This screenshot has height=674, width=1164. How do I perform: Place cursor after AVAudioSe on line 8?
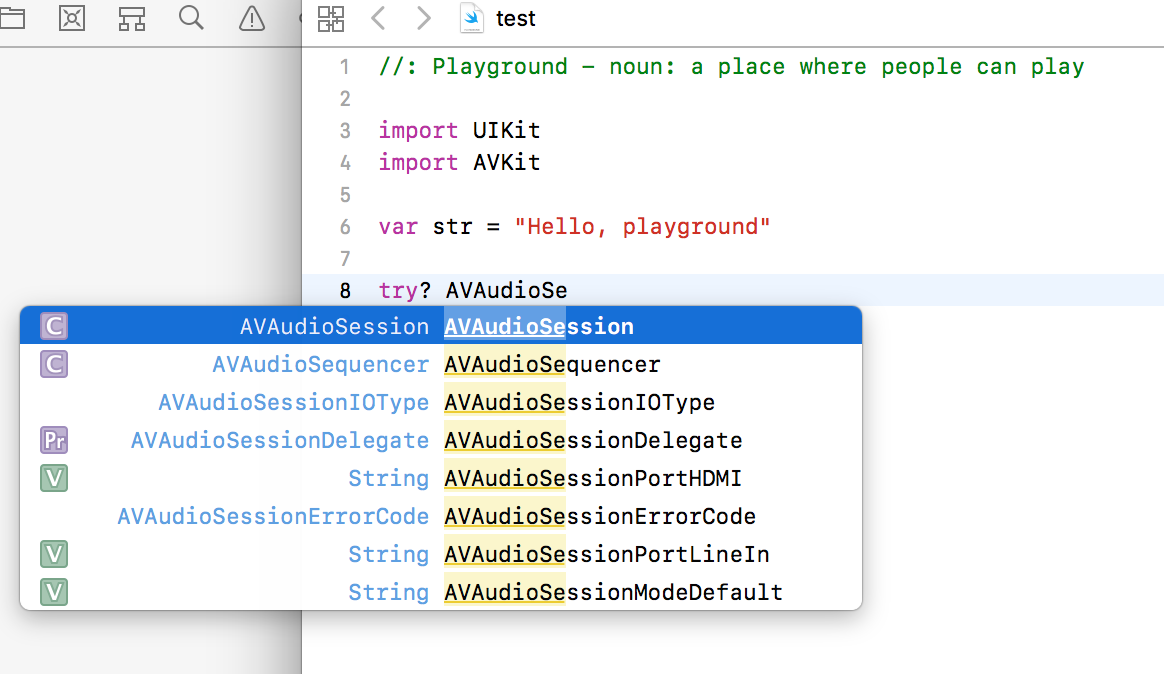coord(569,290)
